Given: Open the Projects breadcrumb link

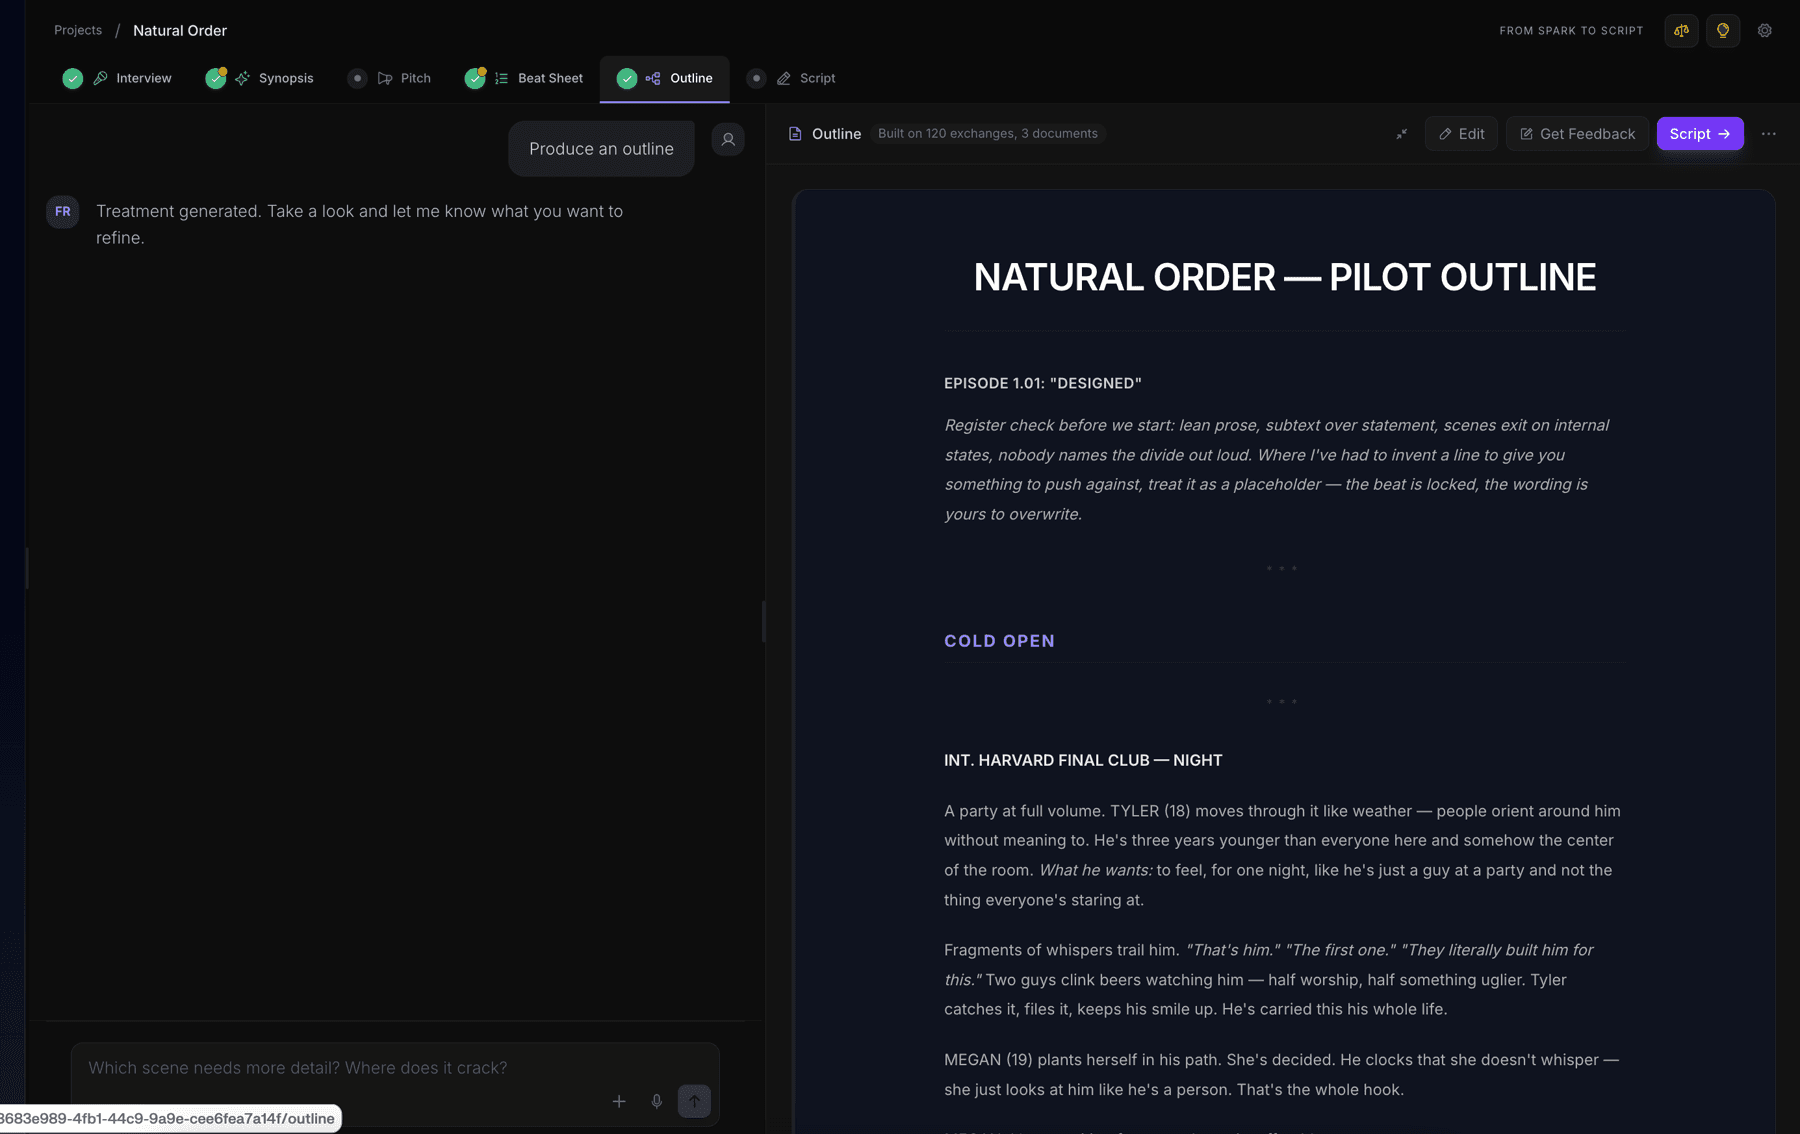Looking at the screenshot, I should [x=78, y=30].
